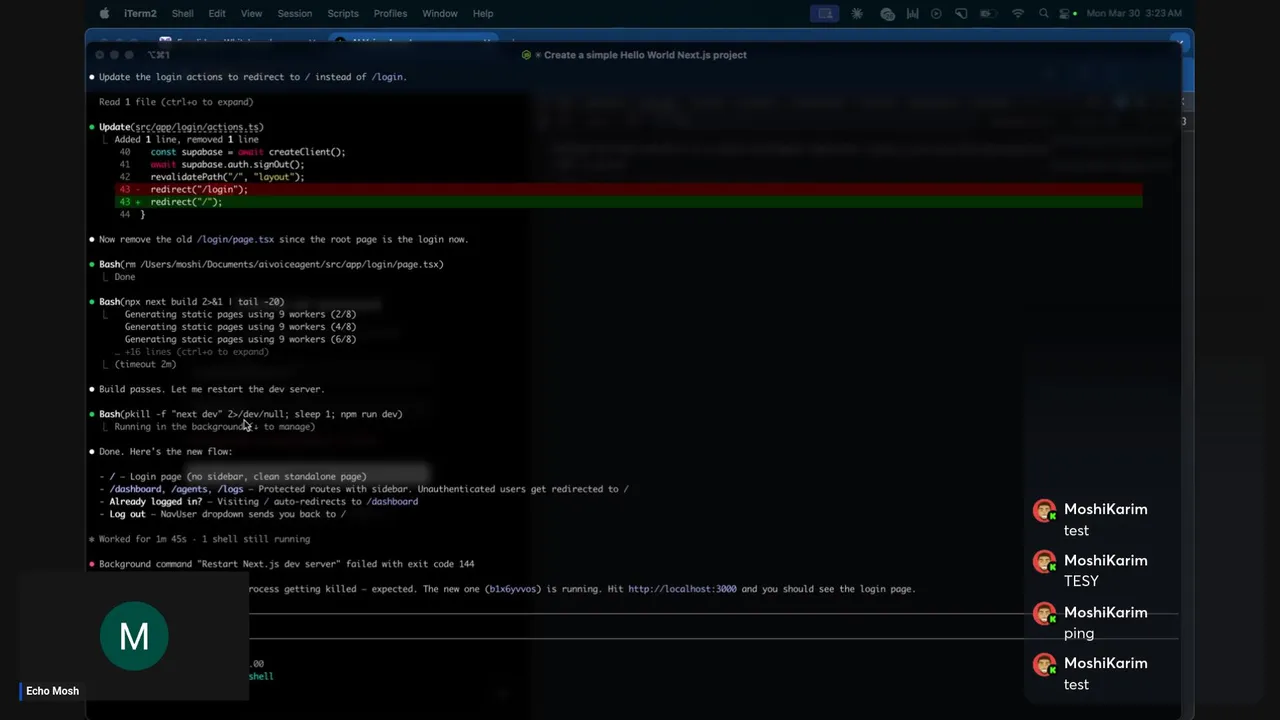The width and height of the screenshot is (1280, 720).
Task: Click the vertical bars icon in menu bar
Action: coord(914,13)
